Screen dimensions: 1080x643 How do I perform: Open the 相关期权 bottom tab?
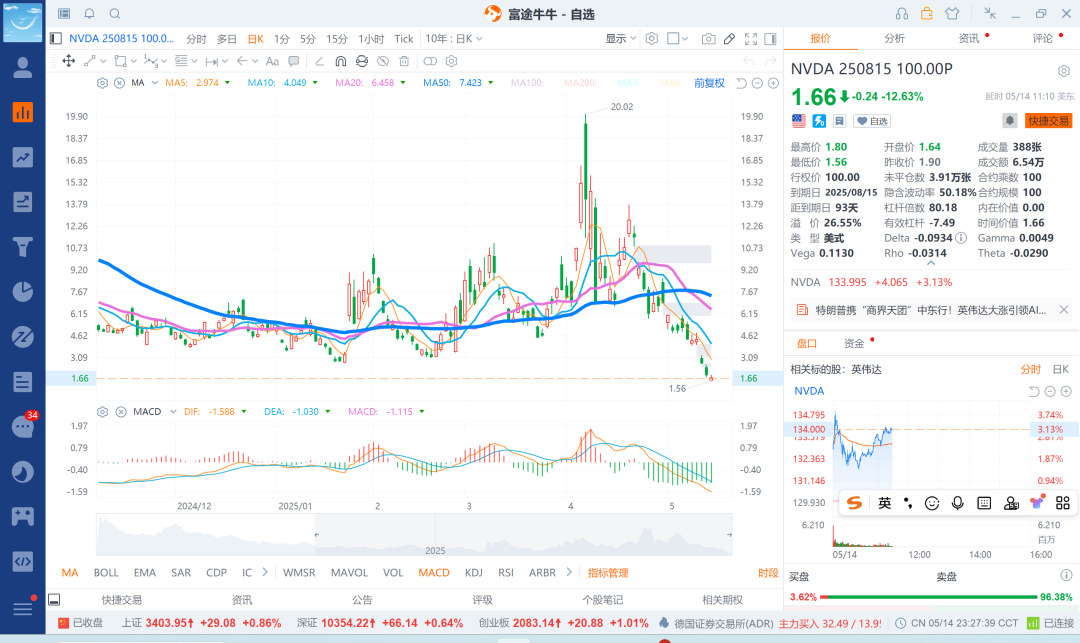(x=723, y=600)
